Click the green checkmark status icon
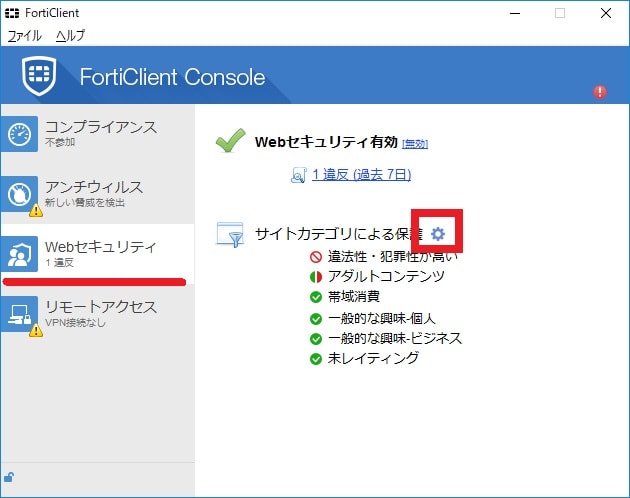Image resolution: width=630 pixels, height=498 pixels. click(x=230, y=140)
